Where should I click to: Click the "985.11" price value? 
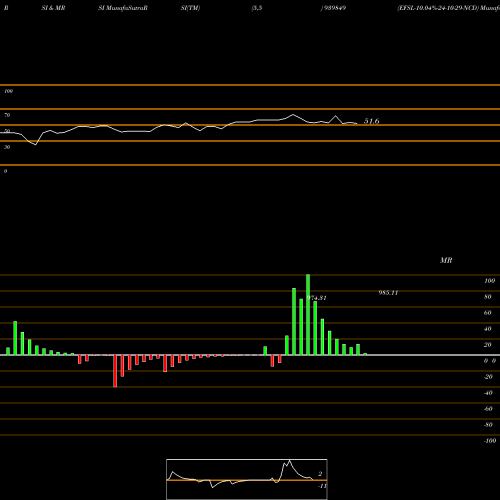388,293
